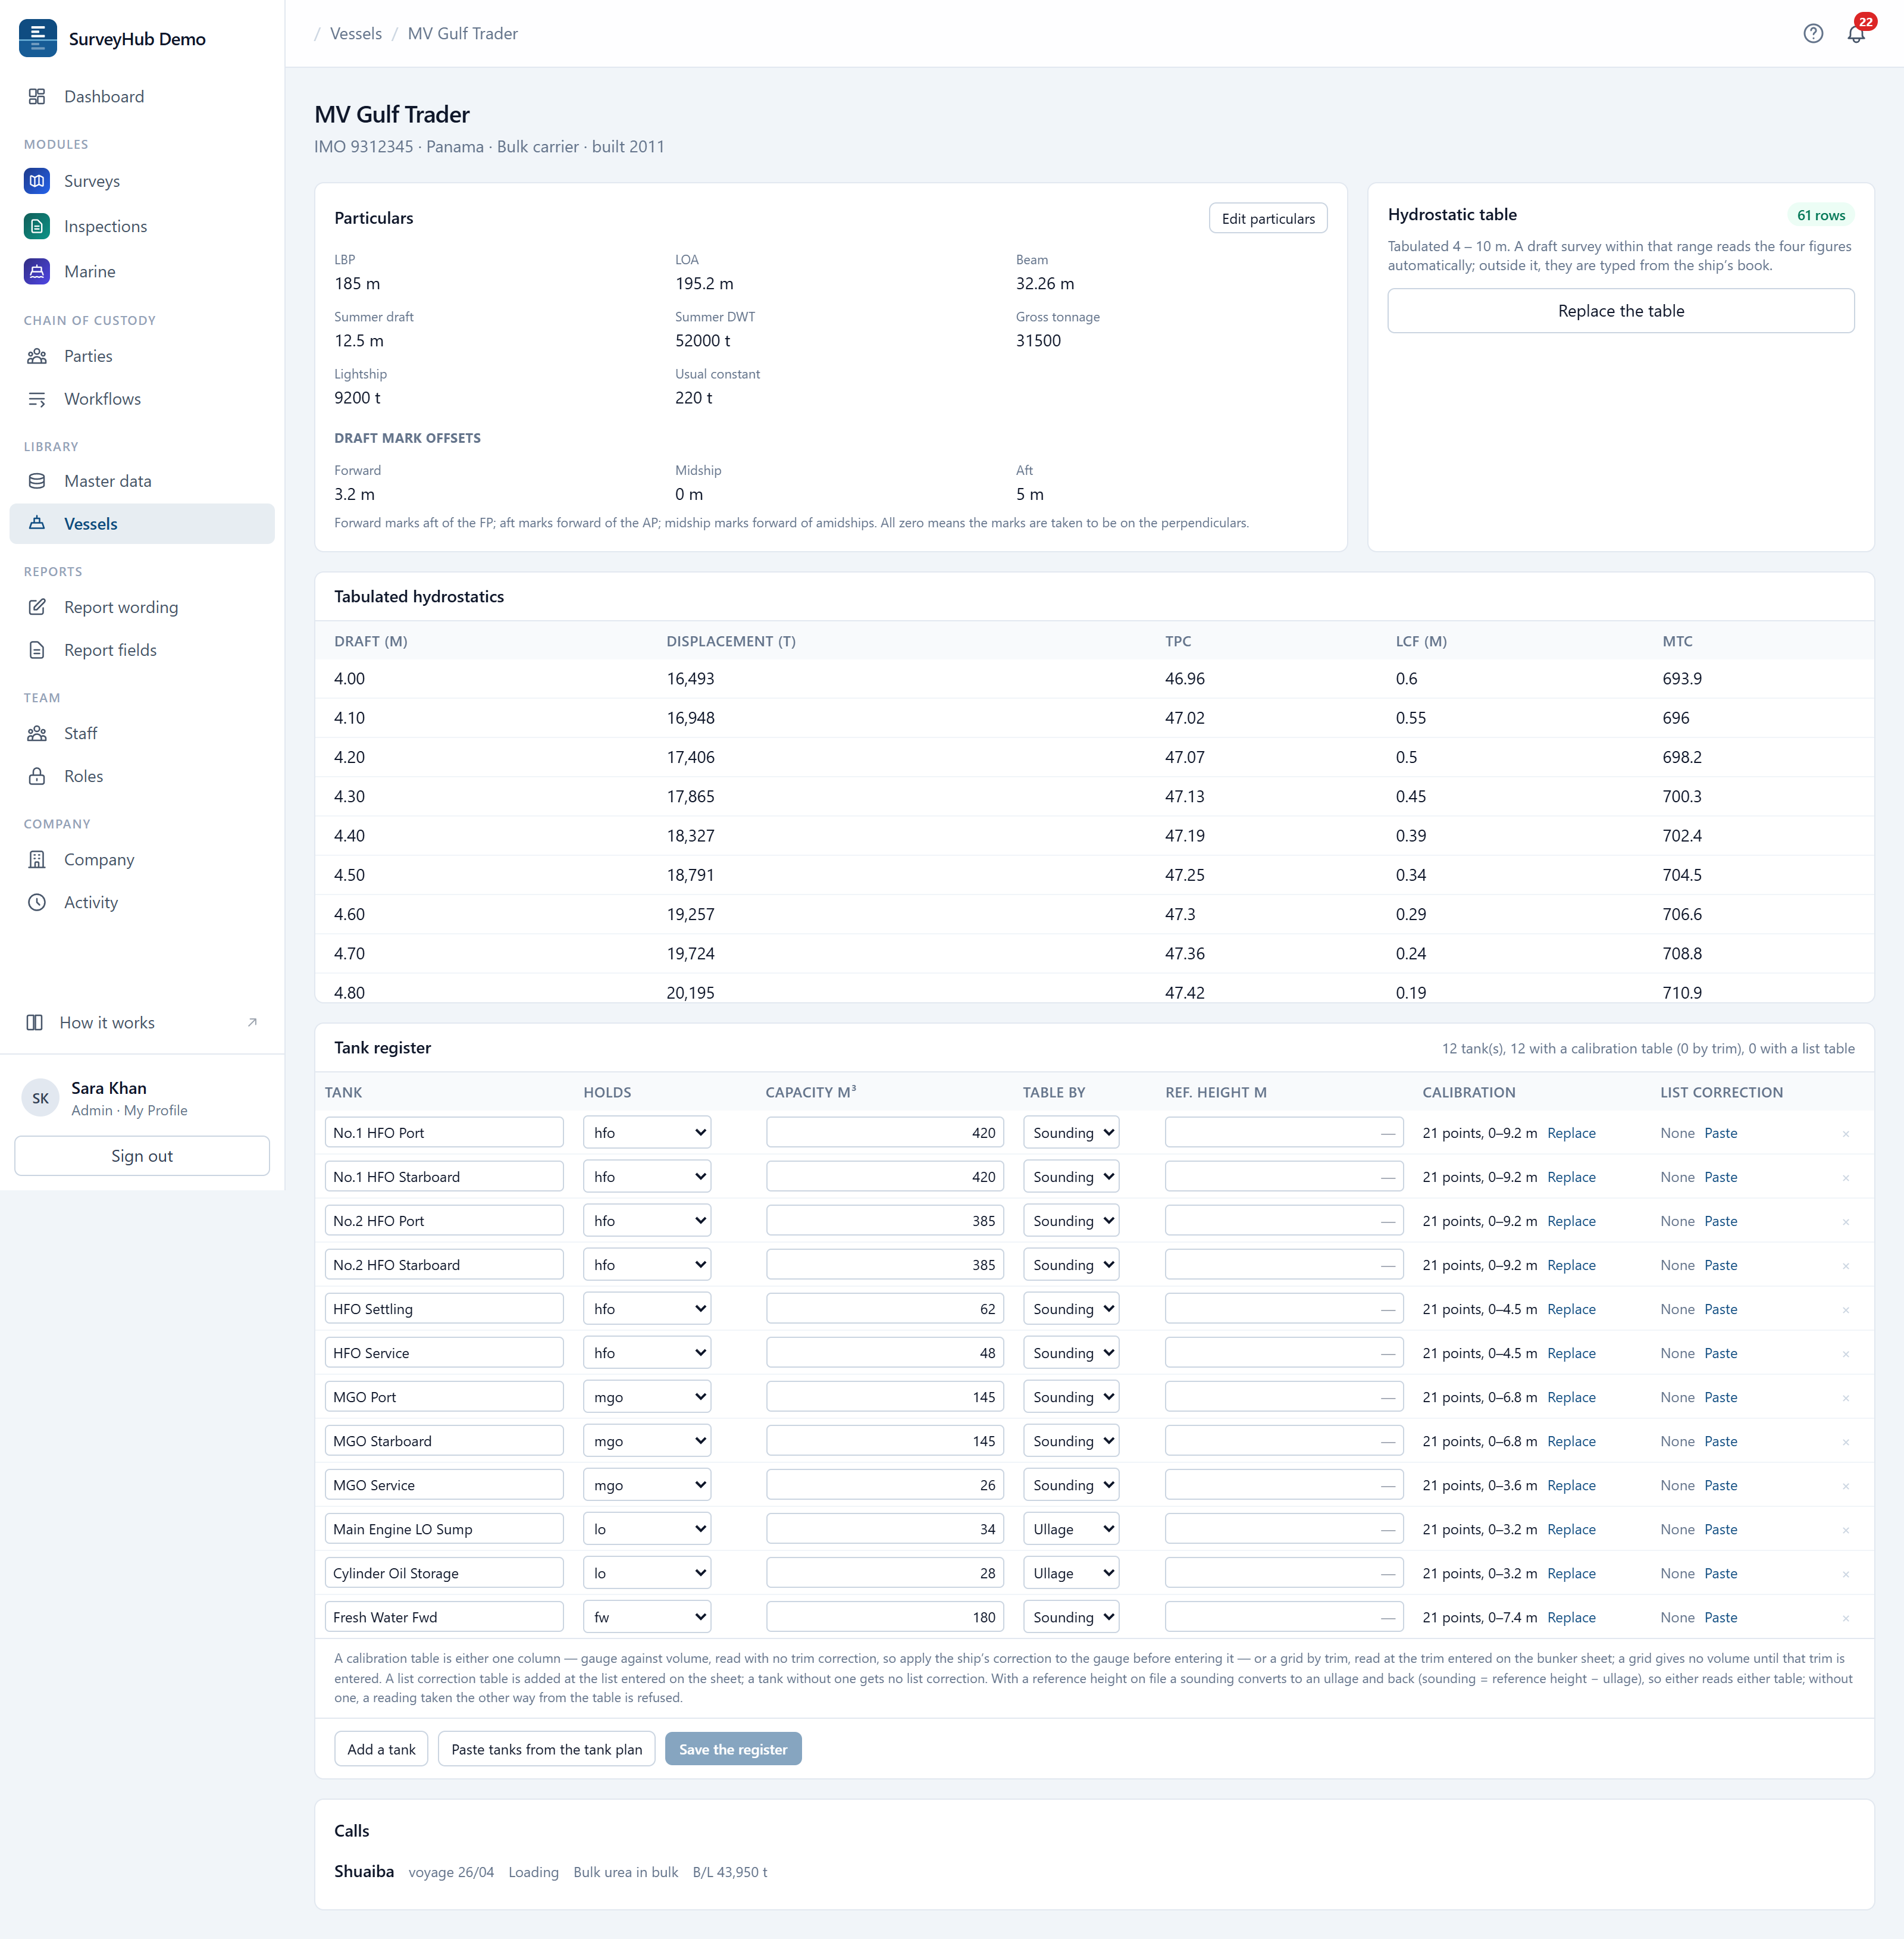
Task: Open the Surveys module icon
Action: (x=37, y=181)
